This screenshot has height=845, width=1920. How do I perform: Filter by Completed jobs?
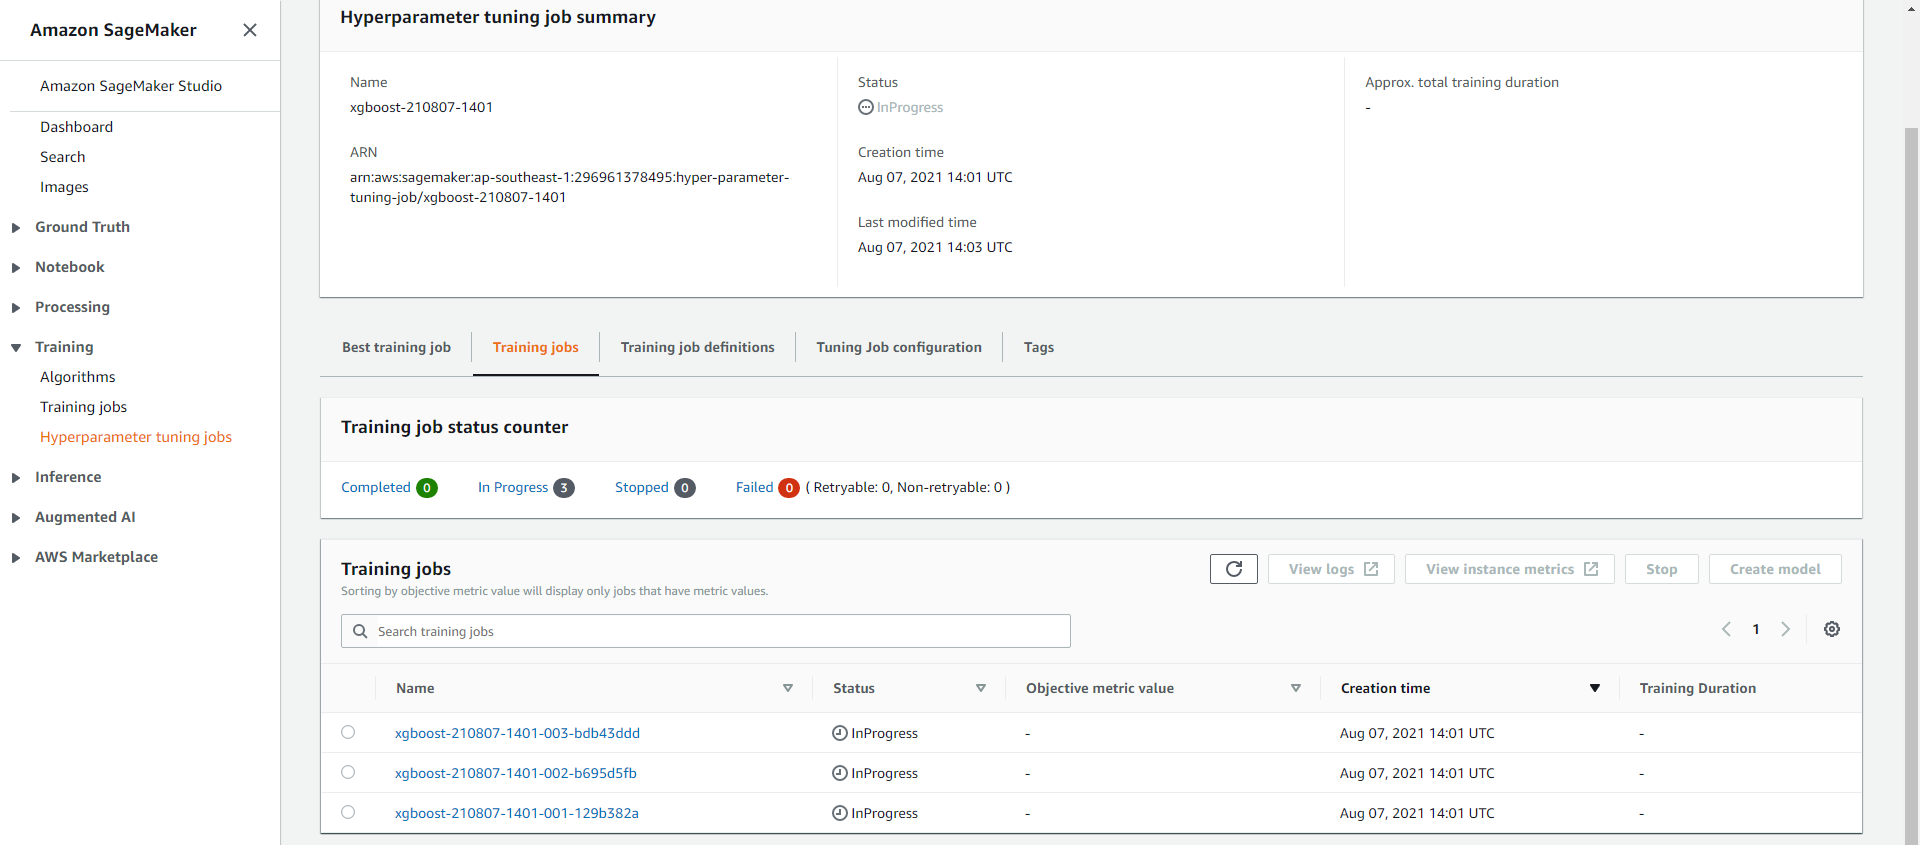click(x=376, y=487)
